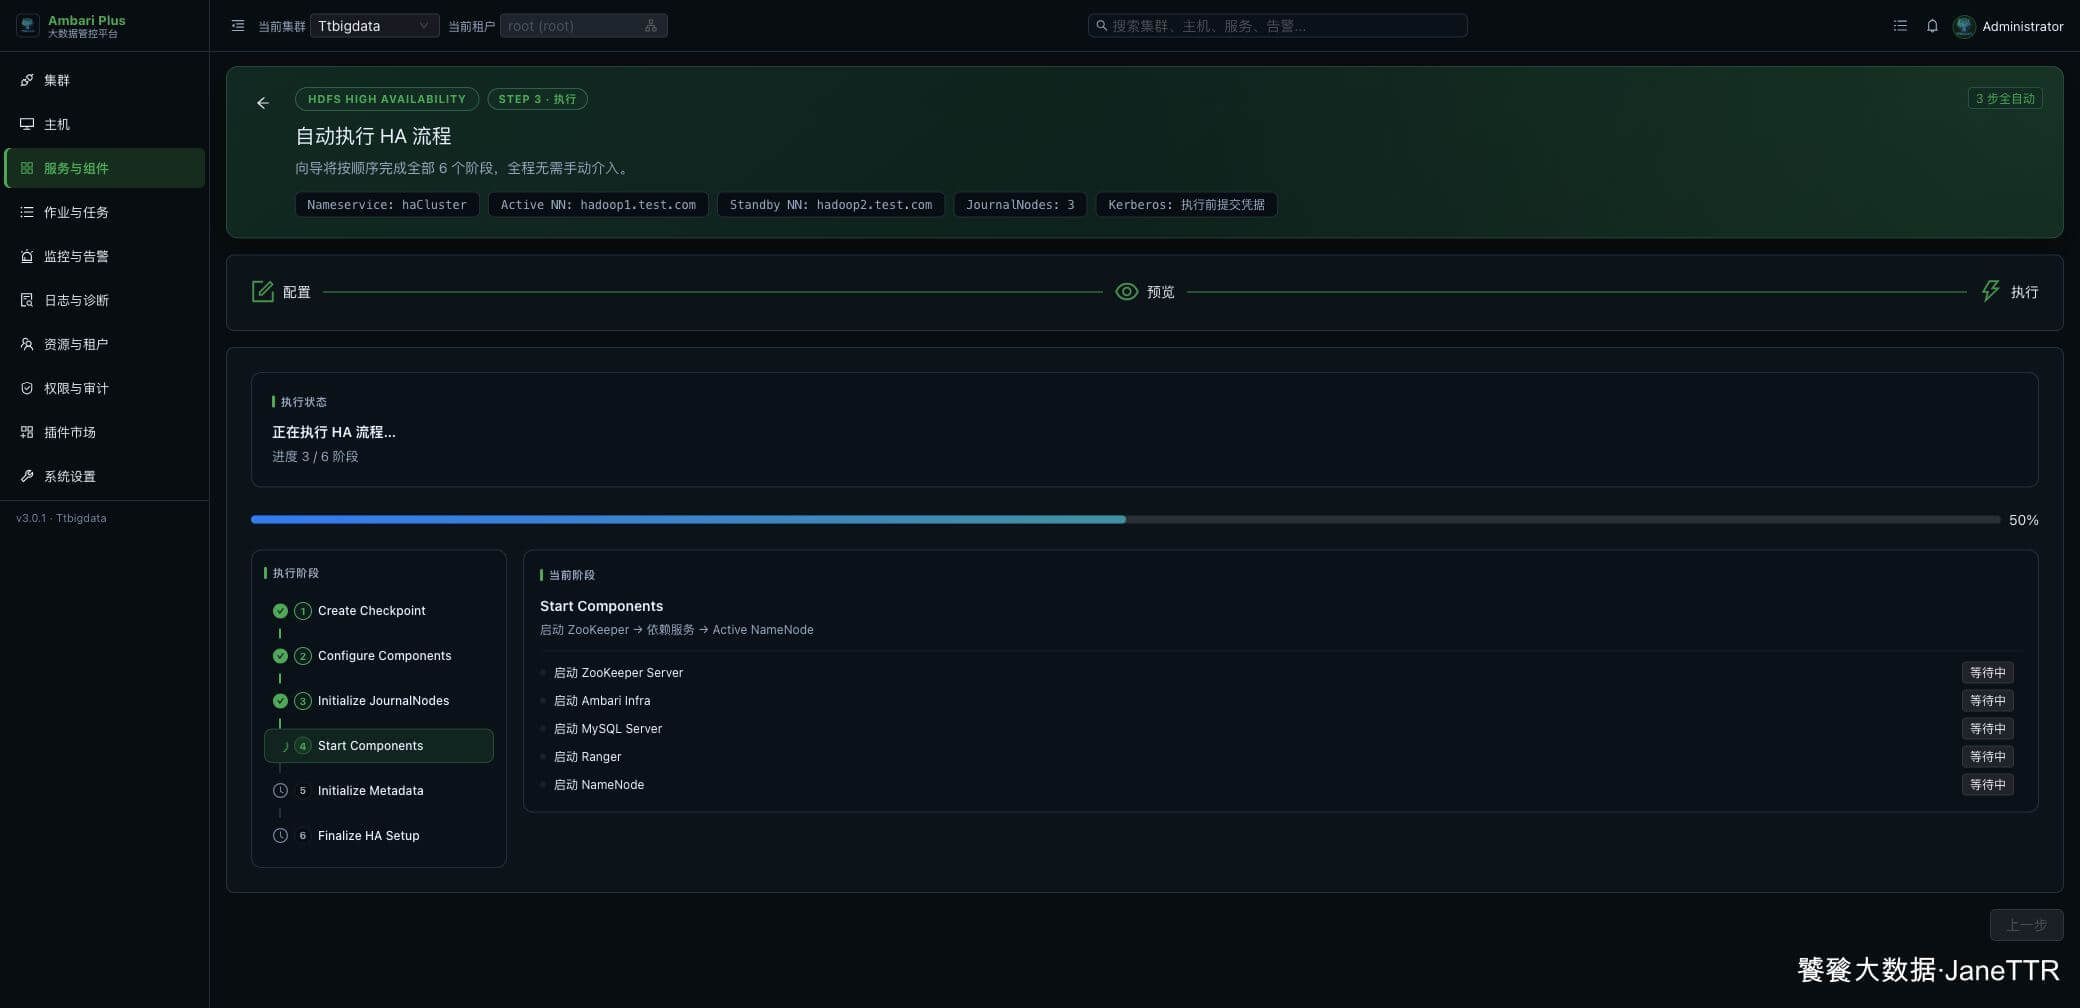This screenshot has width=2080, height=1008.
Task: Select the Configure Components stage
Action: [378, 656]
